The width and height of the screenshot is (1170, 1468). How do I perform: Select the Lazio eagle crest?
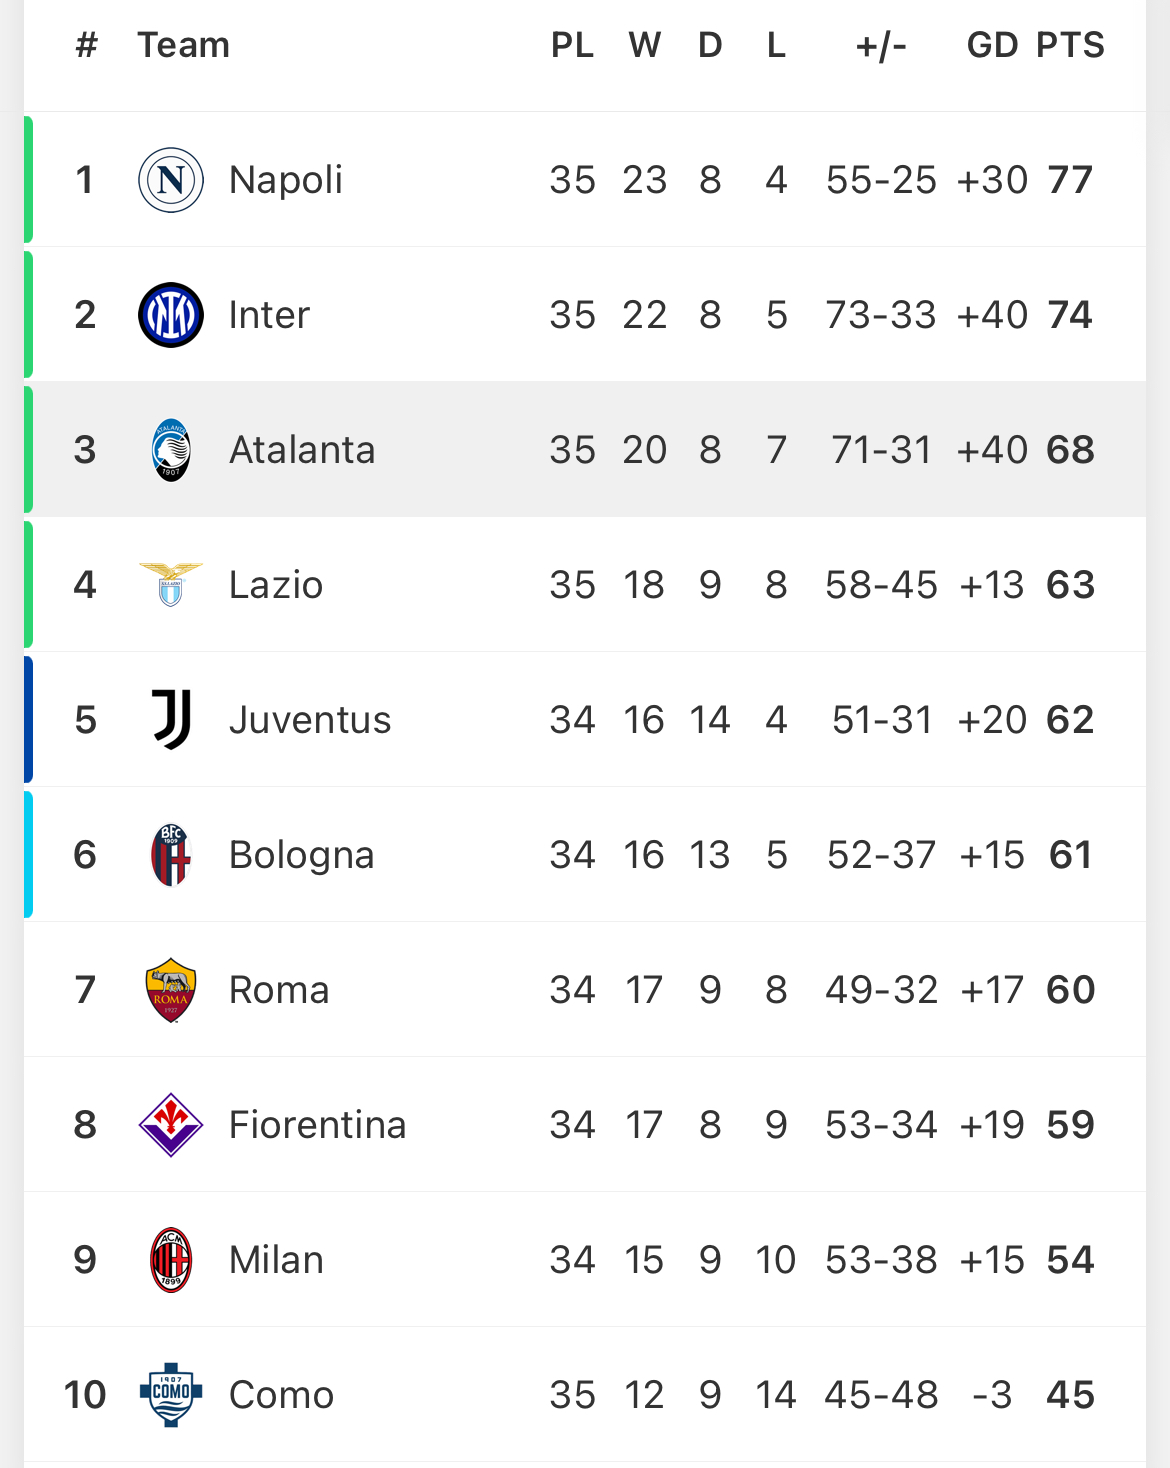(171, 584)
